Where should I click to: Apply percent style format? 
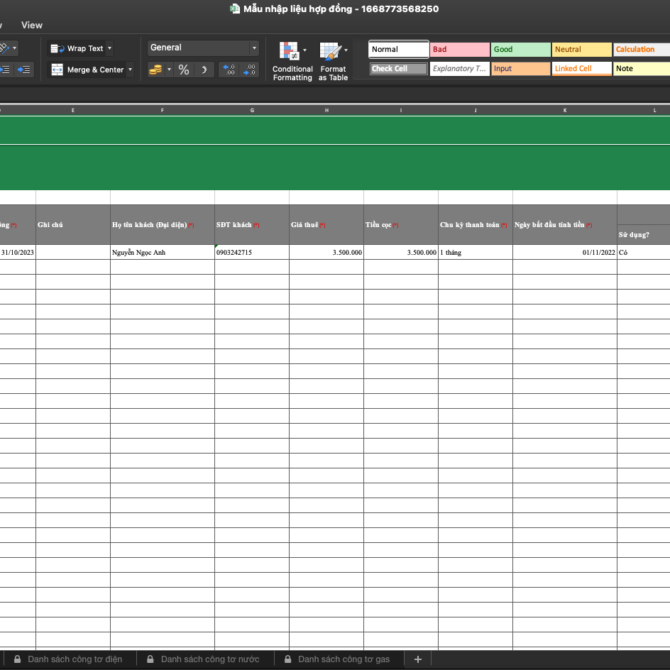184,70
